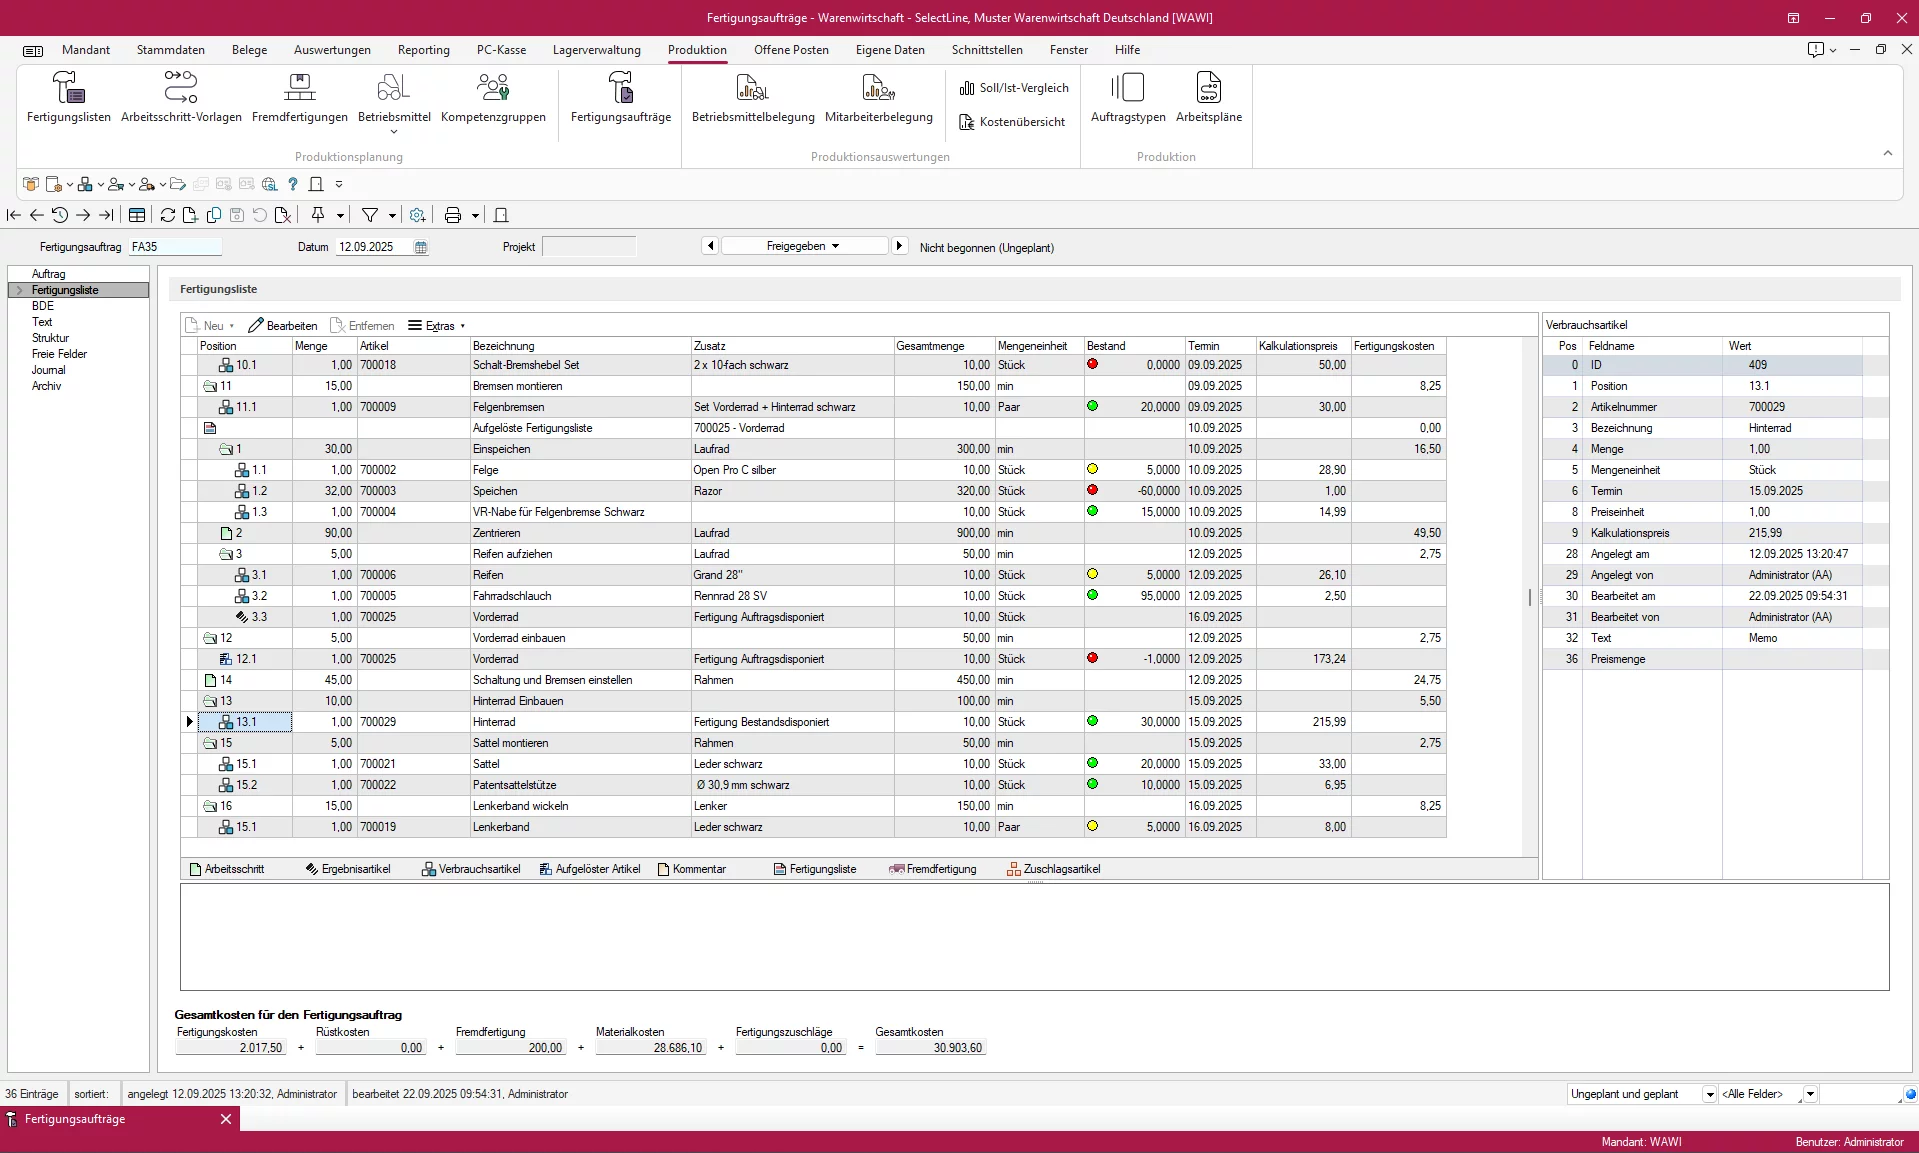Open the Produktion menu
The width and height of the screenshot is (1919, 1153).
(x=696, y=49)
